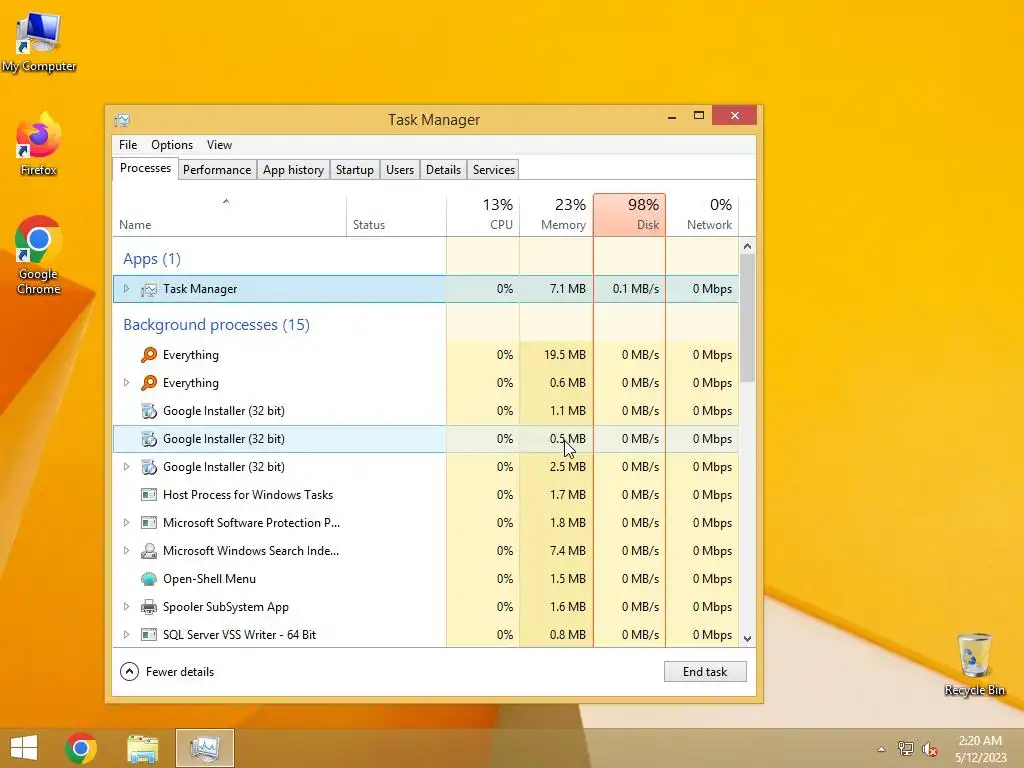Click the Task Manager title bar icon
Image resolution: width=1024 pixels, height=768 pixels.
[x=122, y=120]
